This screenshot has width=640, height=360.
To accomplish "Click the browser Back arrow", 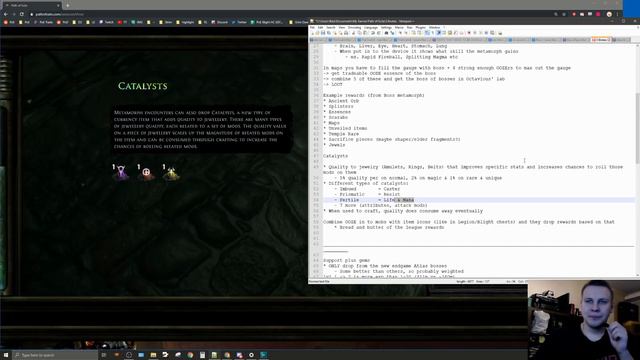I will click(x=6, y=14).
